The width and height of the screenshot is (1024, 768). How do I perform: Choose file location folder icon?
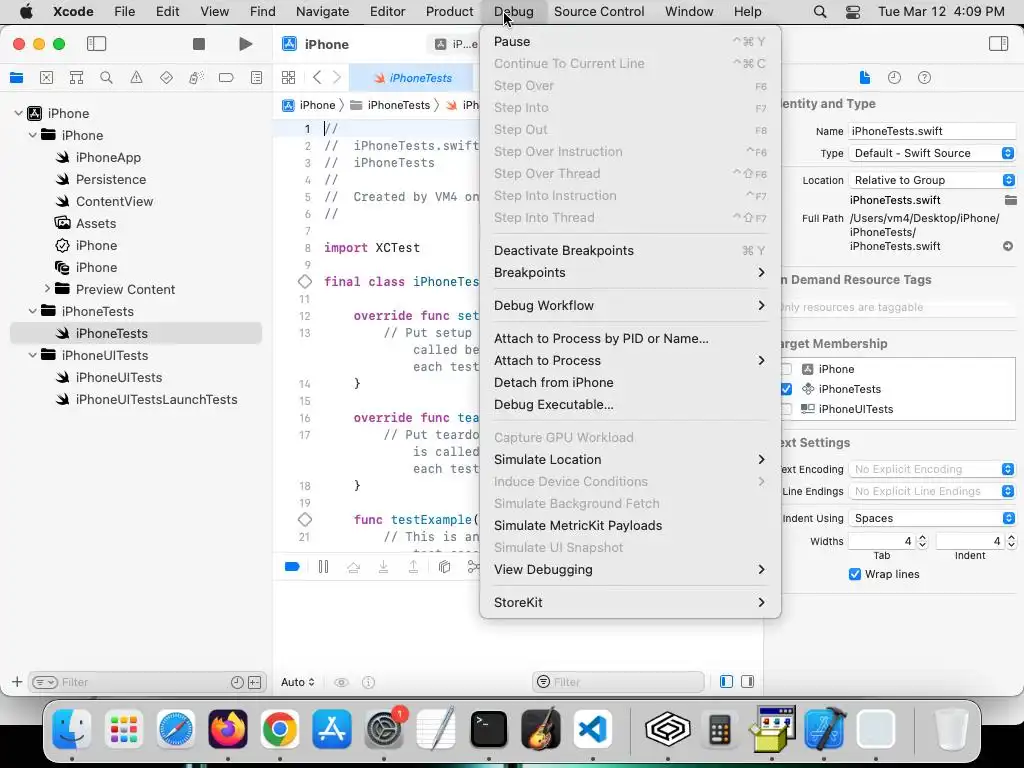click(1010, 200)
